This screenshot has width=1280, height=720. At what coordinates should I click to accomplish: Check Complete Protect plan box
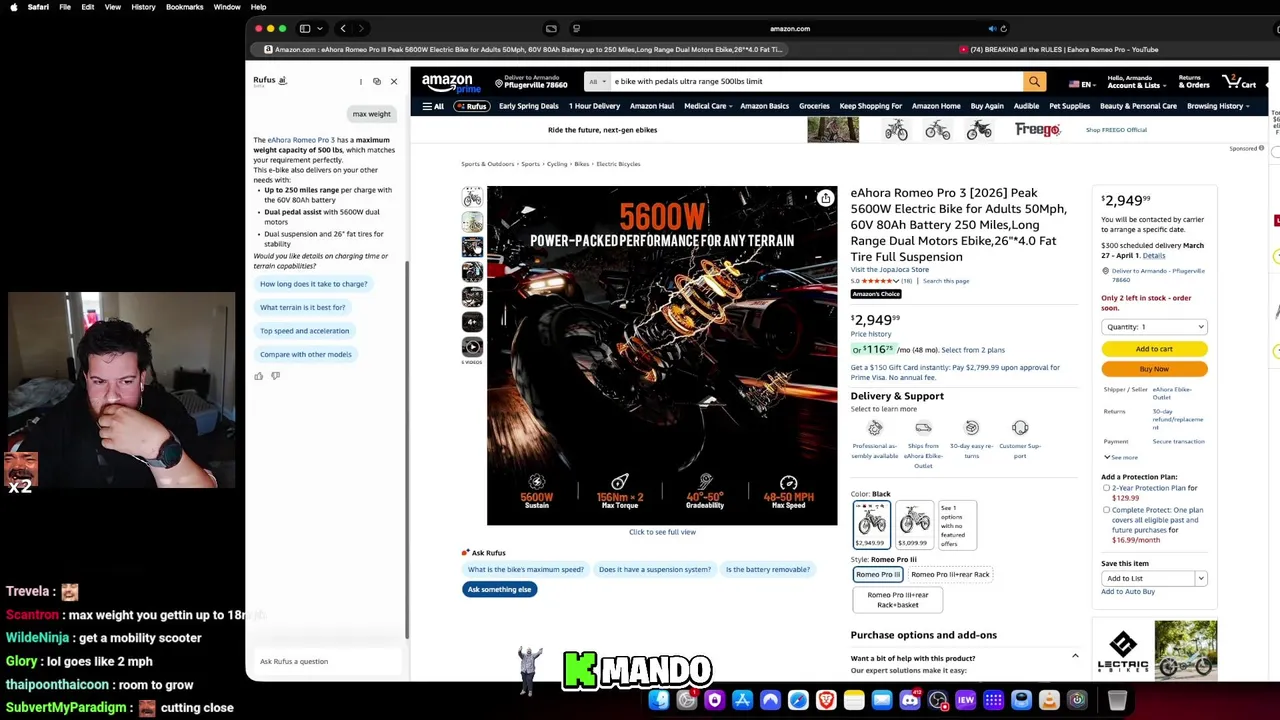pos(1106,510)
